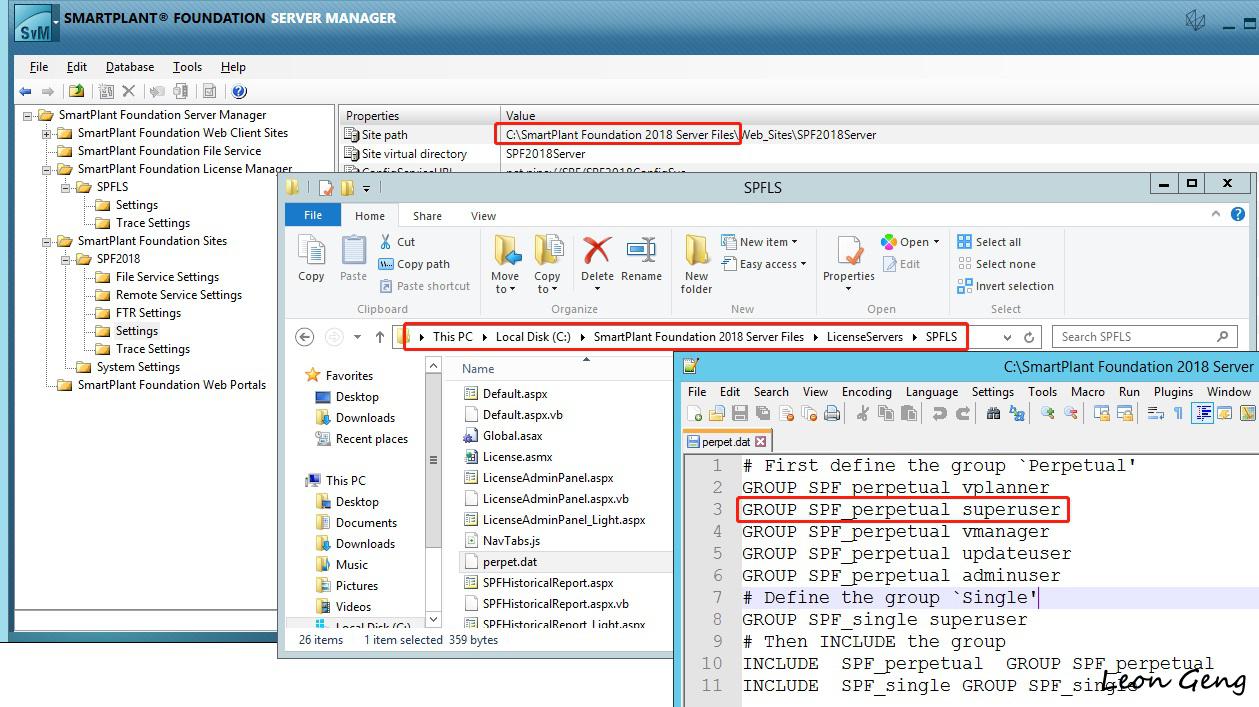The image size is (1259, 707).
Task: Toggle Show all characters pilcrow icon
Action: pos(1178,413)
